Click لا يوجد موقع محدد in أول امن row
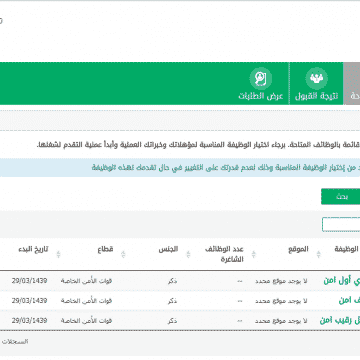Image resolution: width=360 pixels, height=360 pixels. pyautogui.click(x=281, y=281)
